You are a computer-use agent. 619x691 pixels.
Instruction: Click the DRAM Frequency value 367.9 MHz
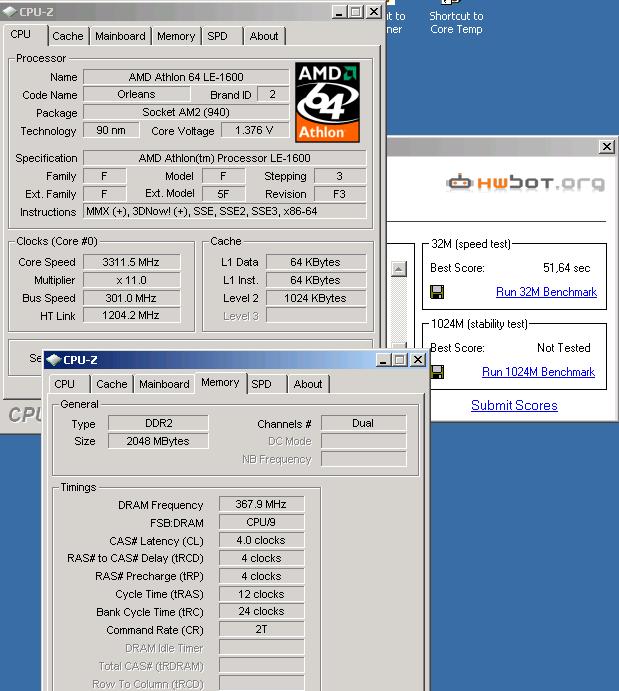(x=261, y=504)
